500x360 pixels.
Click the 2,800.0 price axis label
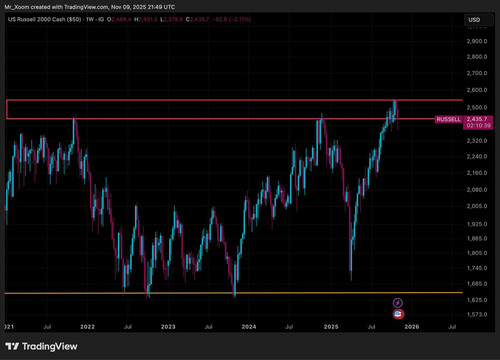[x=477, y=57]
